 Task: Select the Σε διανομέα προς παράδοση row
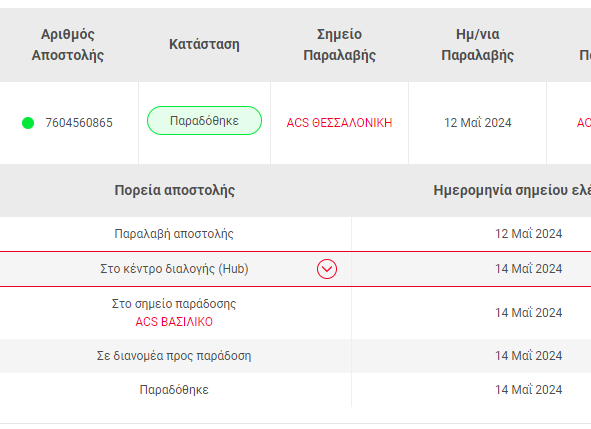[296, 356]
